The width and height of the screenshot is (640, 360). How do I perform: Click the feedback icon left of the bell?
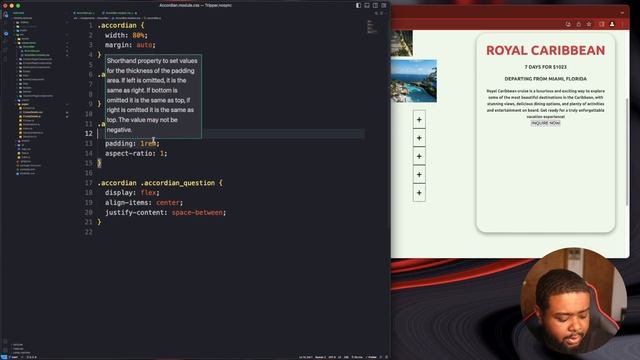tap(381, 357)
